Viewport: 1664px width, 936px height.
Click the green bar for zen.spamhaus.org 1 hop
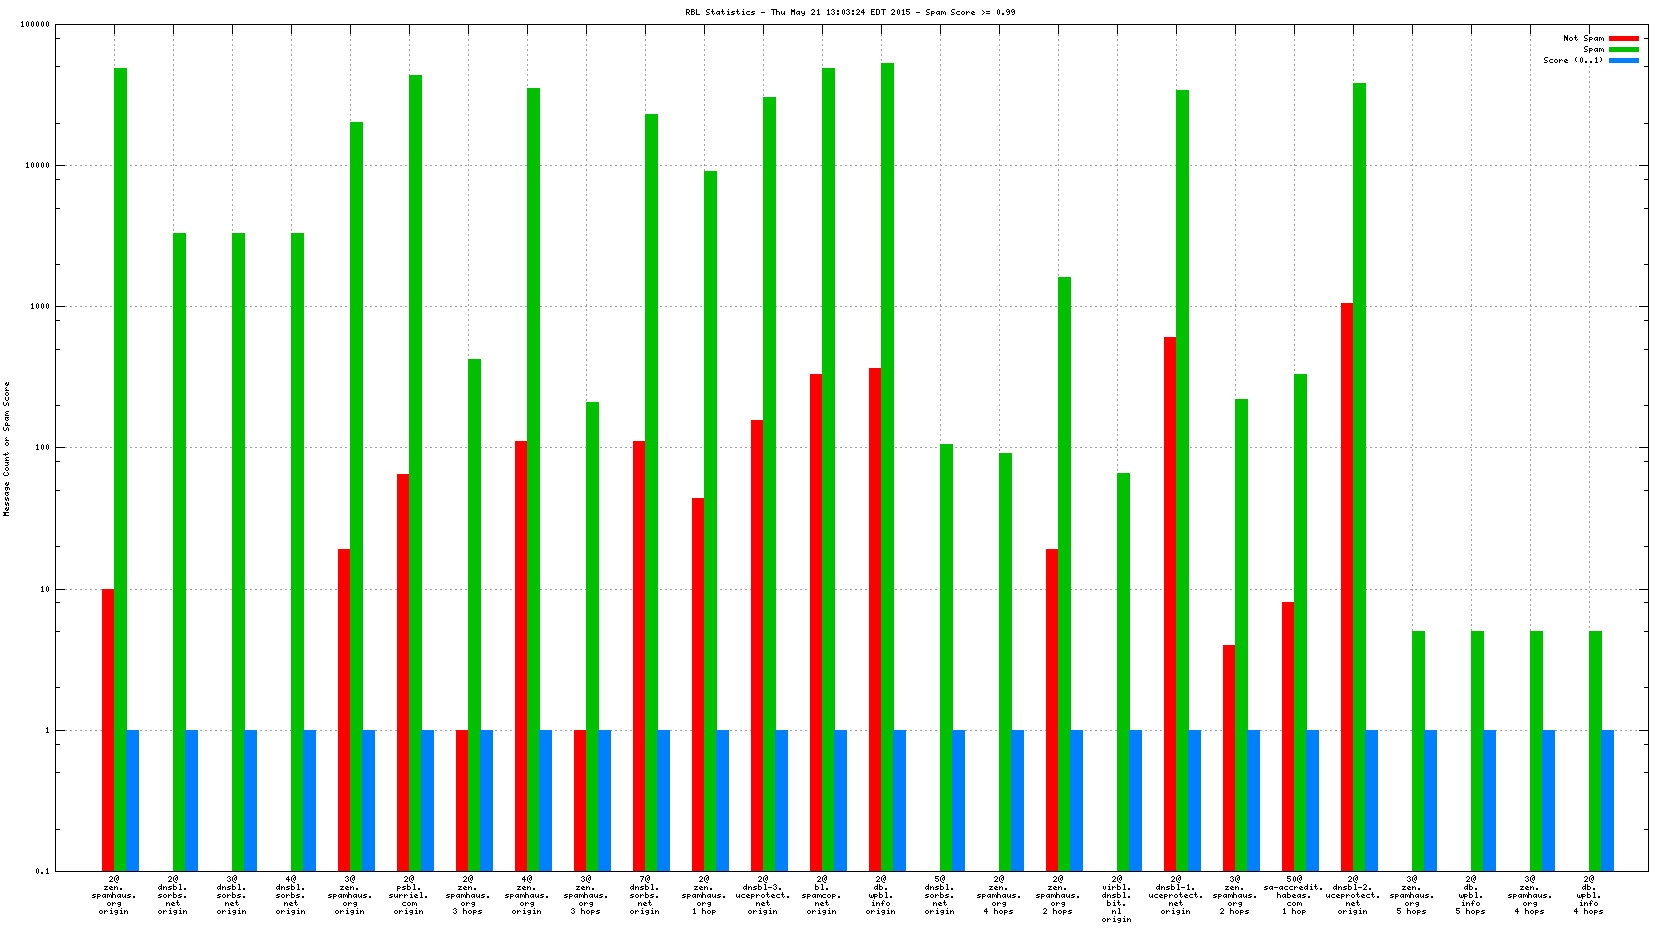pos(710,520)
